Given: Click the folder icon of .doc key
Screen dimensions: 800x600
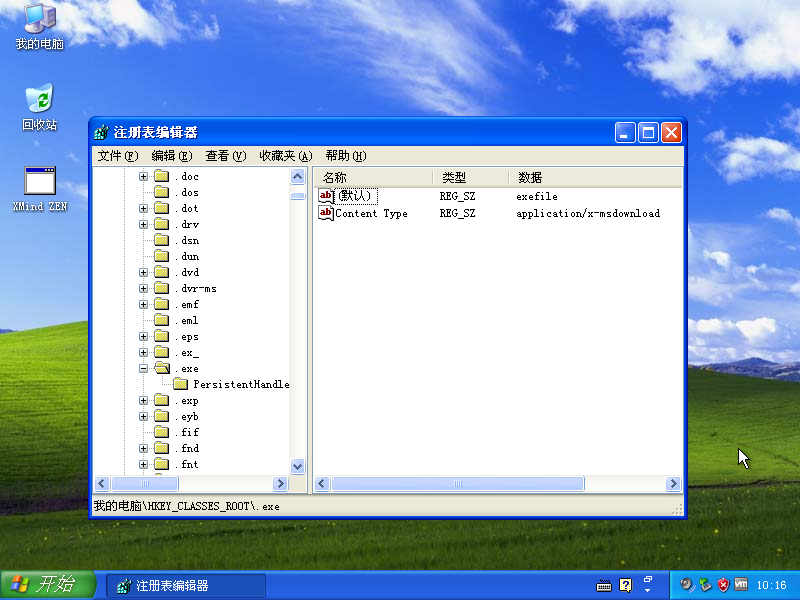Looking at the screenshot, I should pos(162,177).
